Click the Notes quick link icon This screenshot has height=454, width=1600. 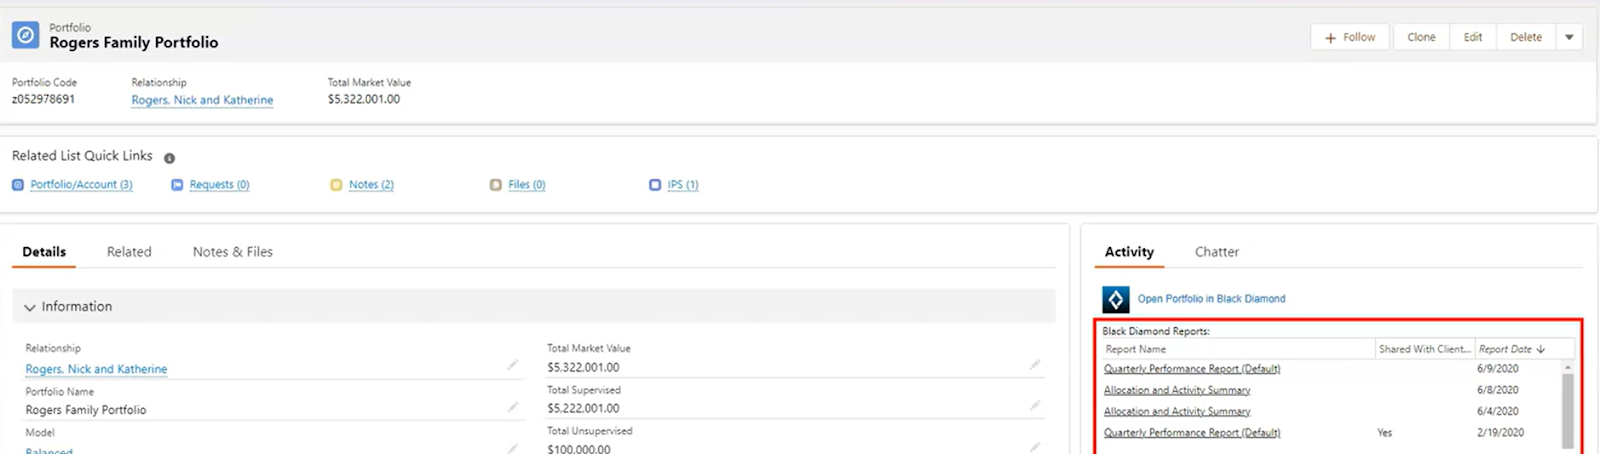click(336, 185)
